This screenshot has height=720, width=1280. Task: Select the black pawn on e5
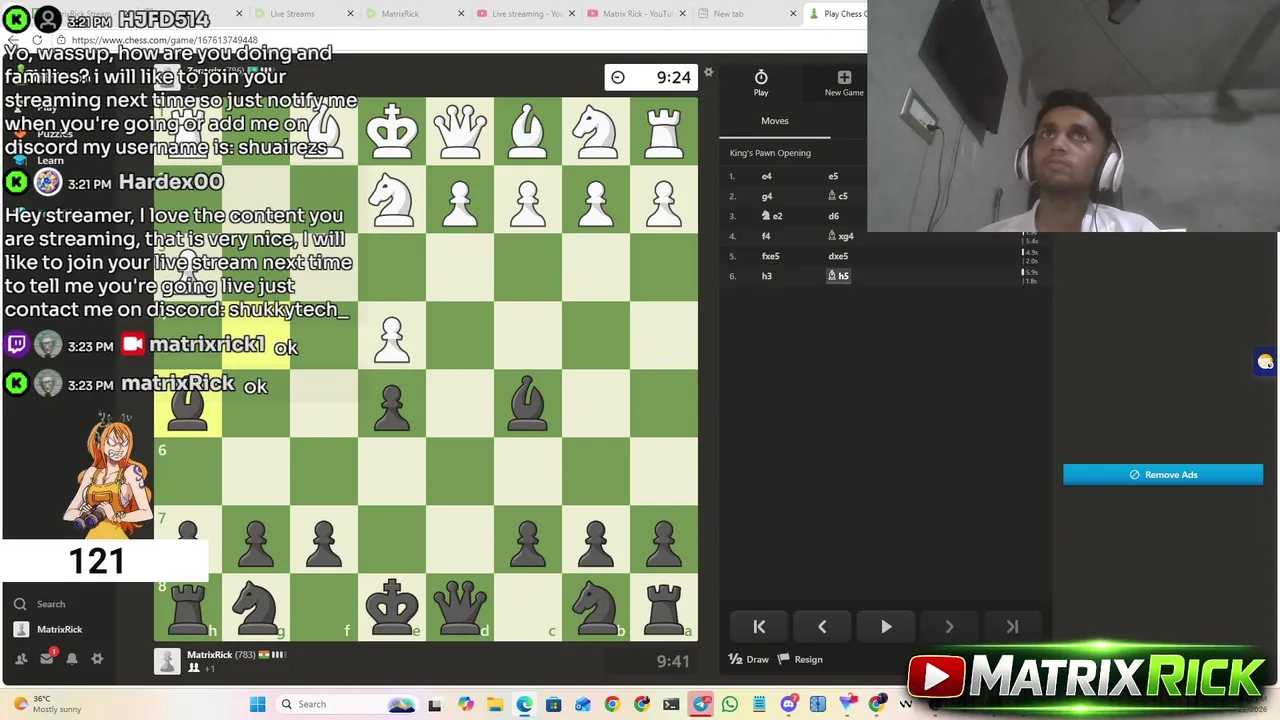pos(392,404)
